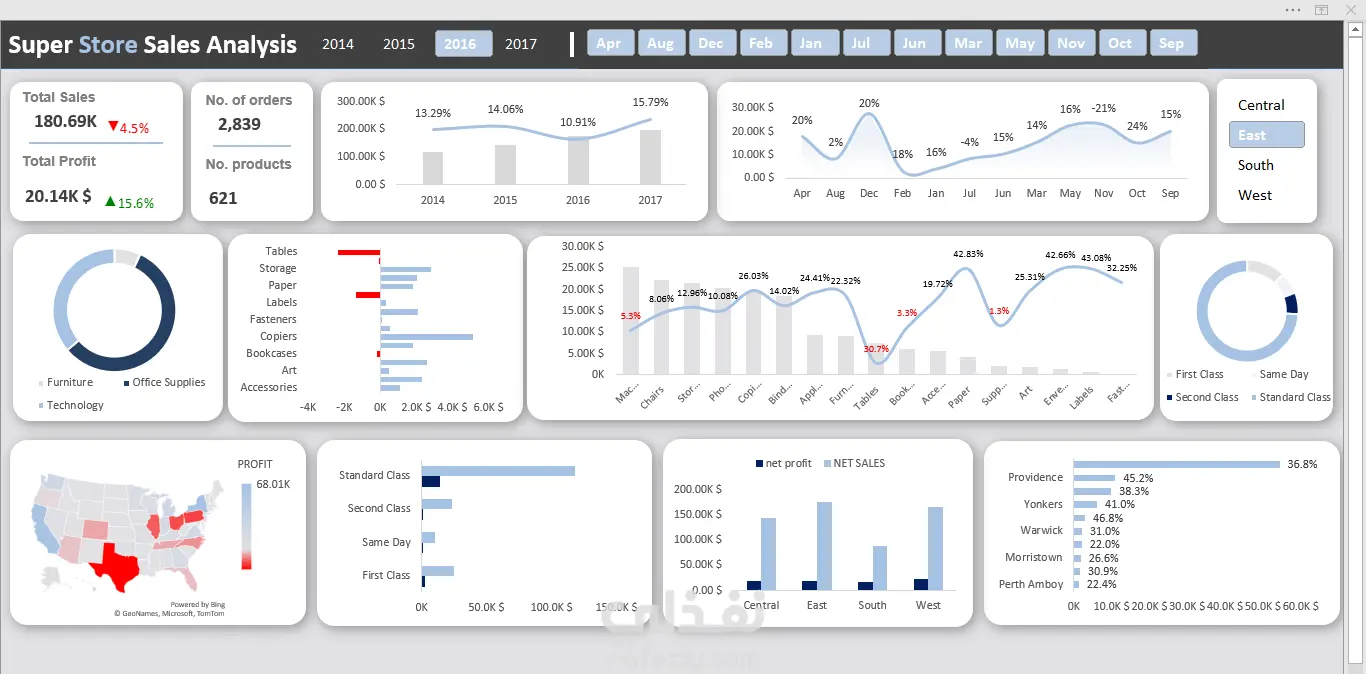Screen dimensions: 1366x674
Task: Filter by the Sep month button
Action: [1172, 43]
